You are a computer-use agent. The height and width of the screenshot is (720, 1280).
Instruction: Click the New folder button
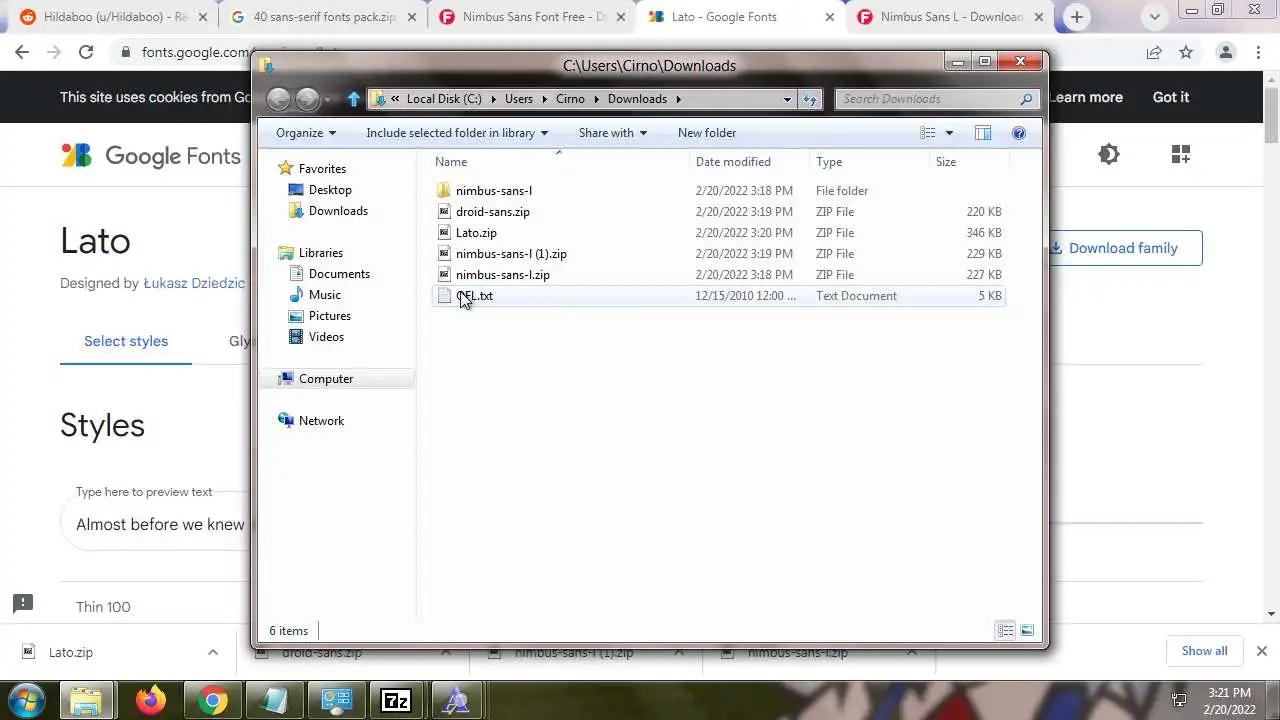pos(707,133)
